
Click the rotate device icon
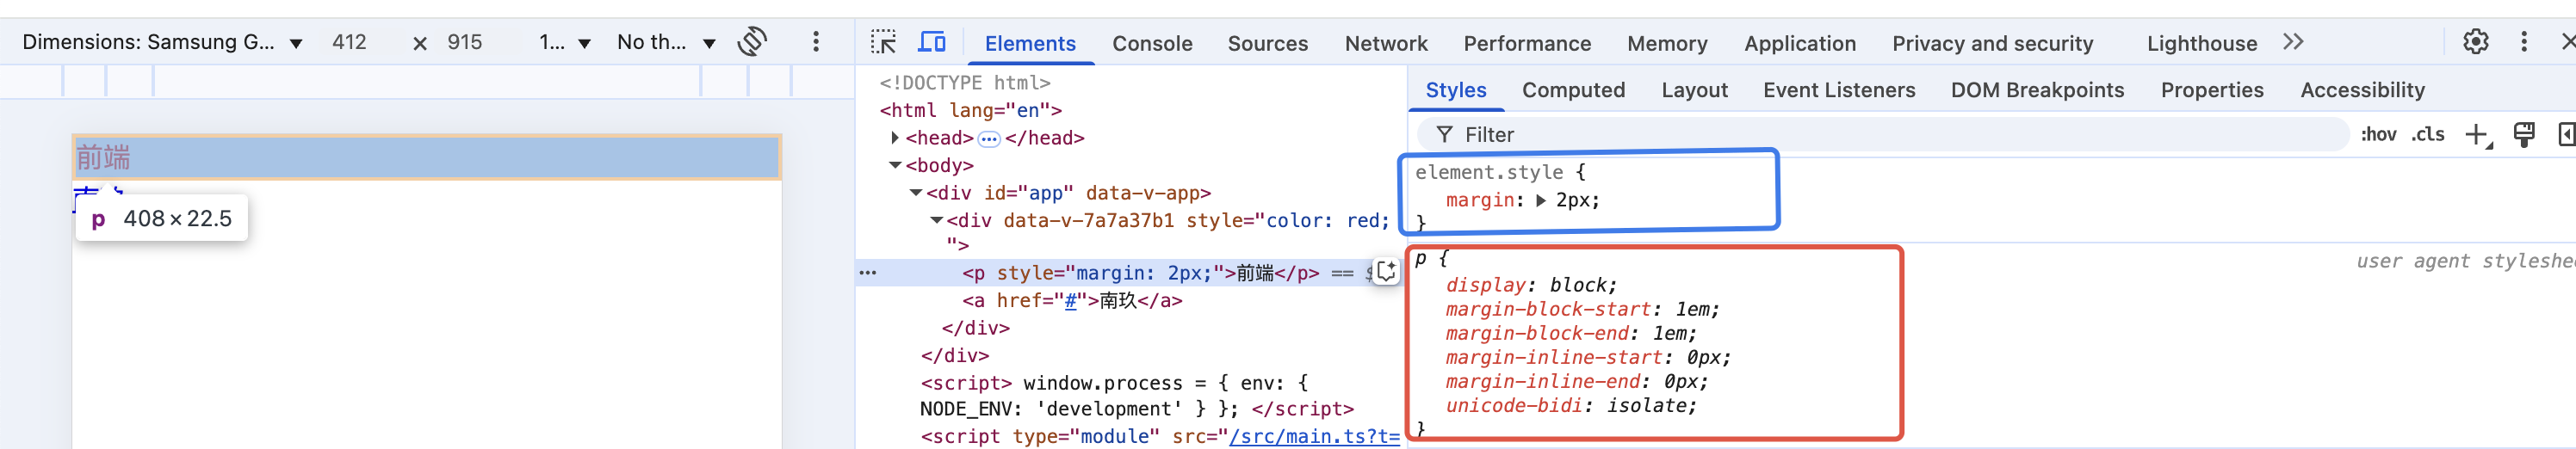tap(752, 42)
